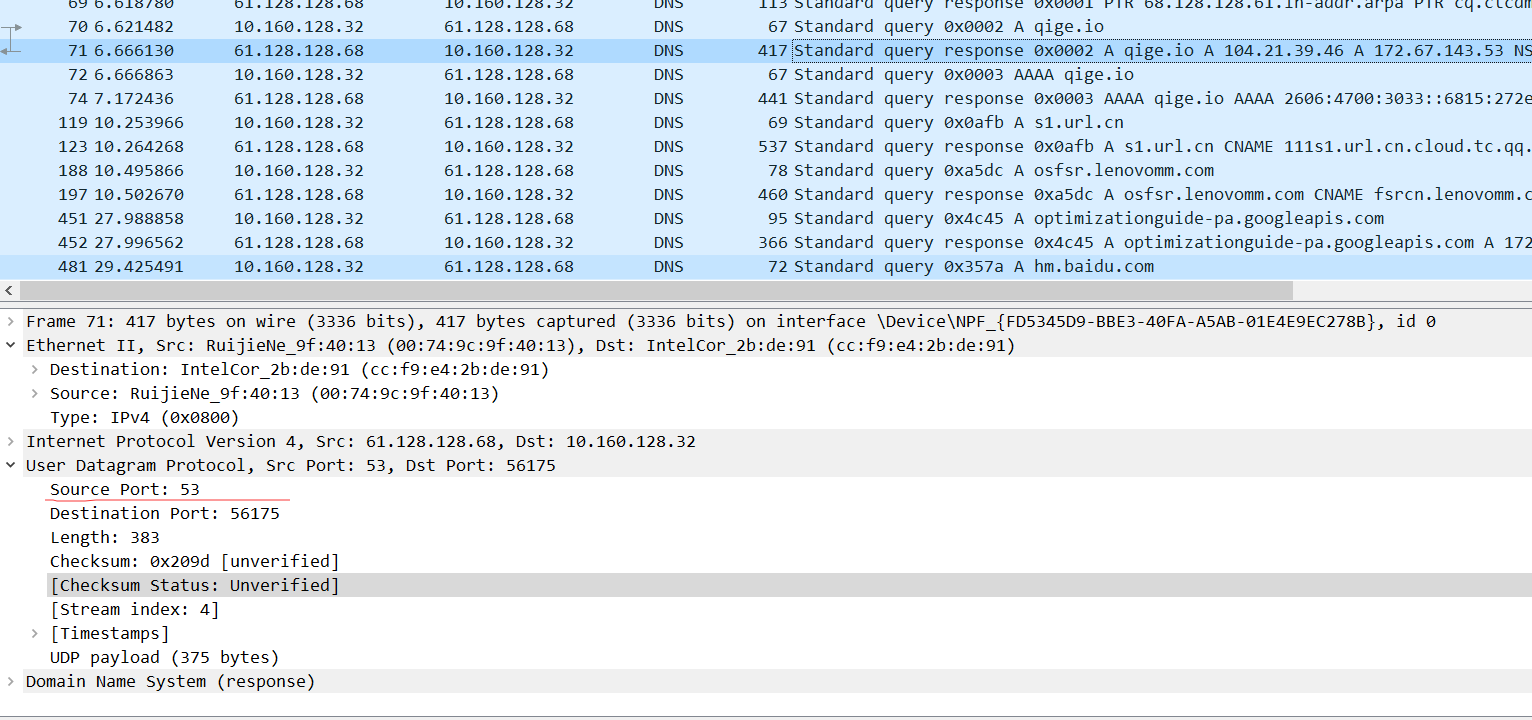This screenshot has height=720, width=1532.
Task: Select packet 123 response with s1.url.cn CNAME
Action: 766,147
